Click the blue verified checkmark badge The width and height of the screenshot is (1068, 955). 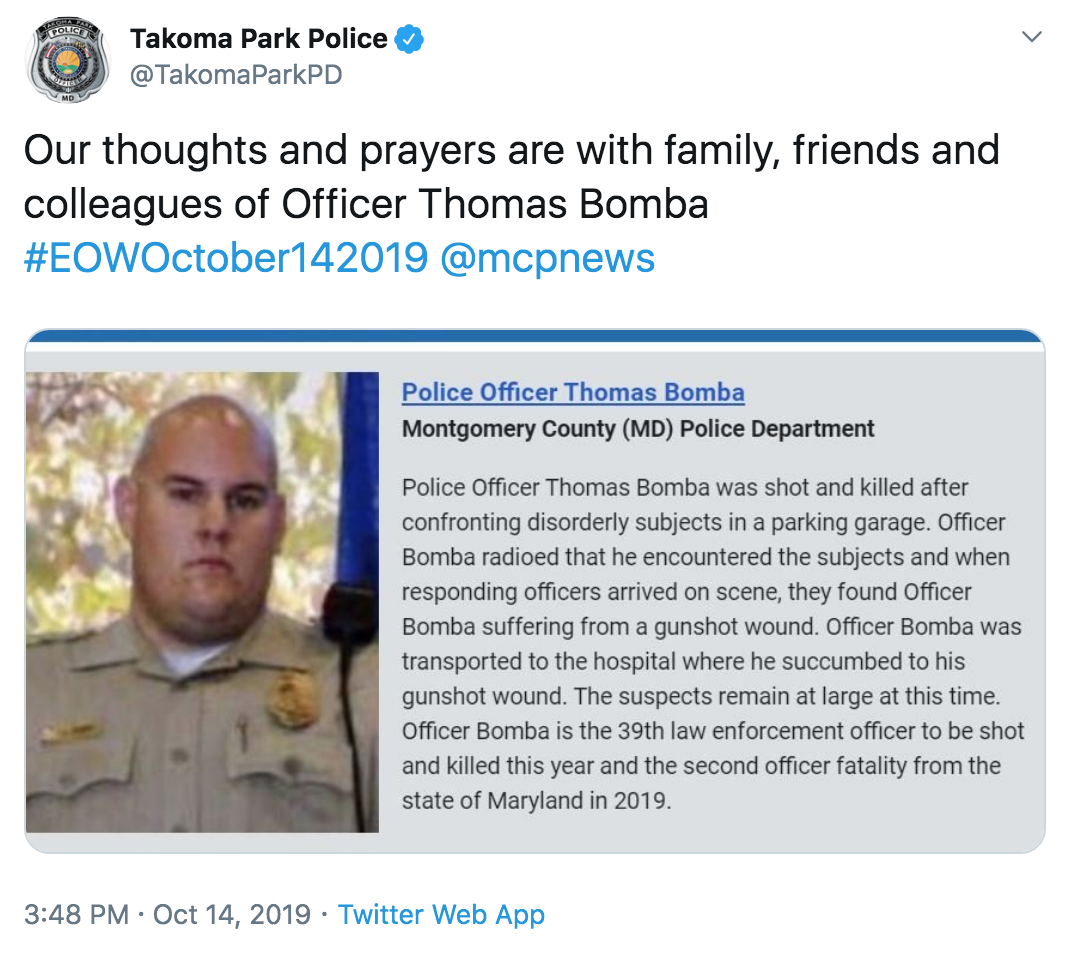(x=409, y=39)
